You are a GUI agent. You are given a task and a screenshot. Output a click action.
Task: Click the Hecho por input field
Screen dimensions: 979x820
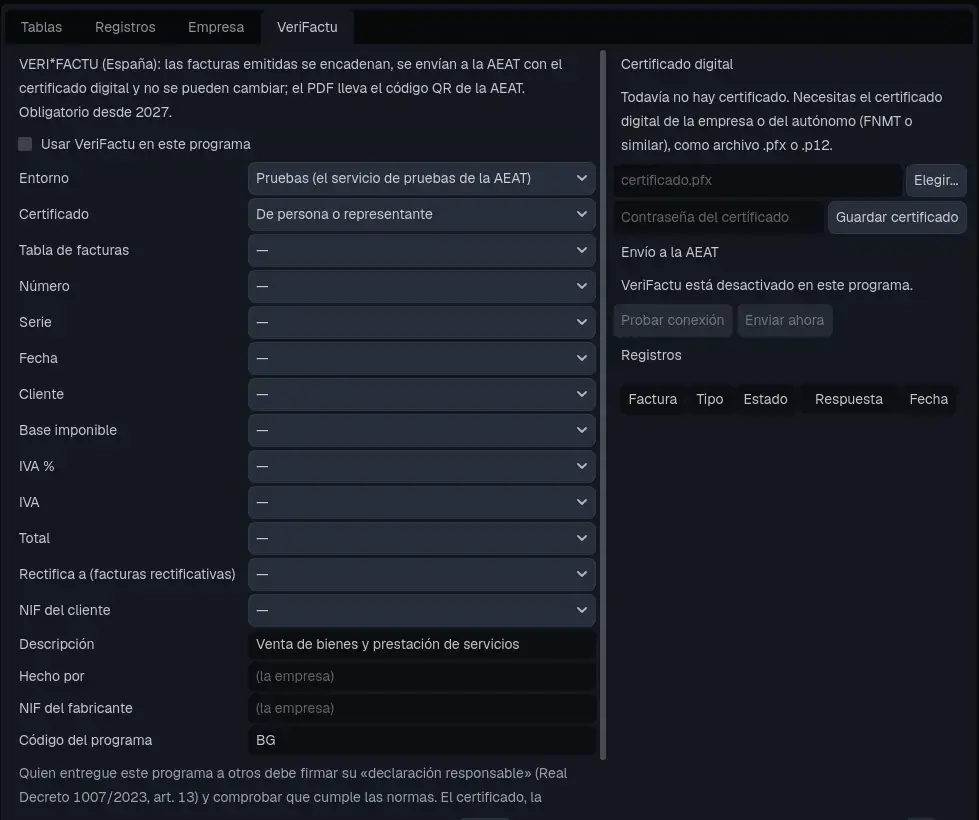coord(421,676)
